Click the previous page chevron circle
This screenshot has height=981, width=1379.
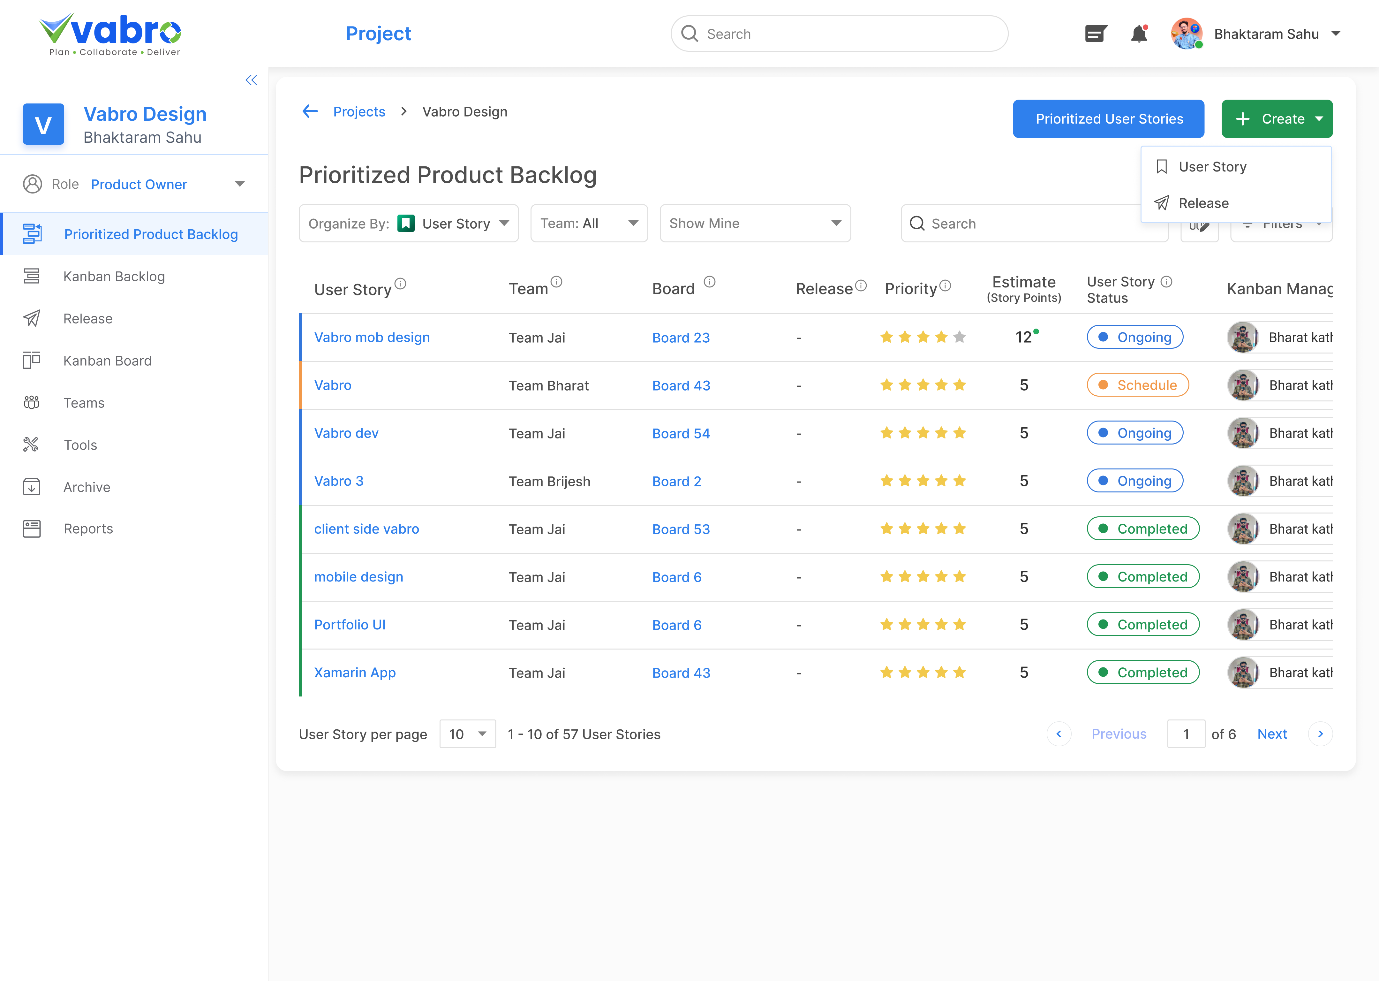[x=1059, y=734]
